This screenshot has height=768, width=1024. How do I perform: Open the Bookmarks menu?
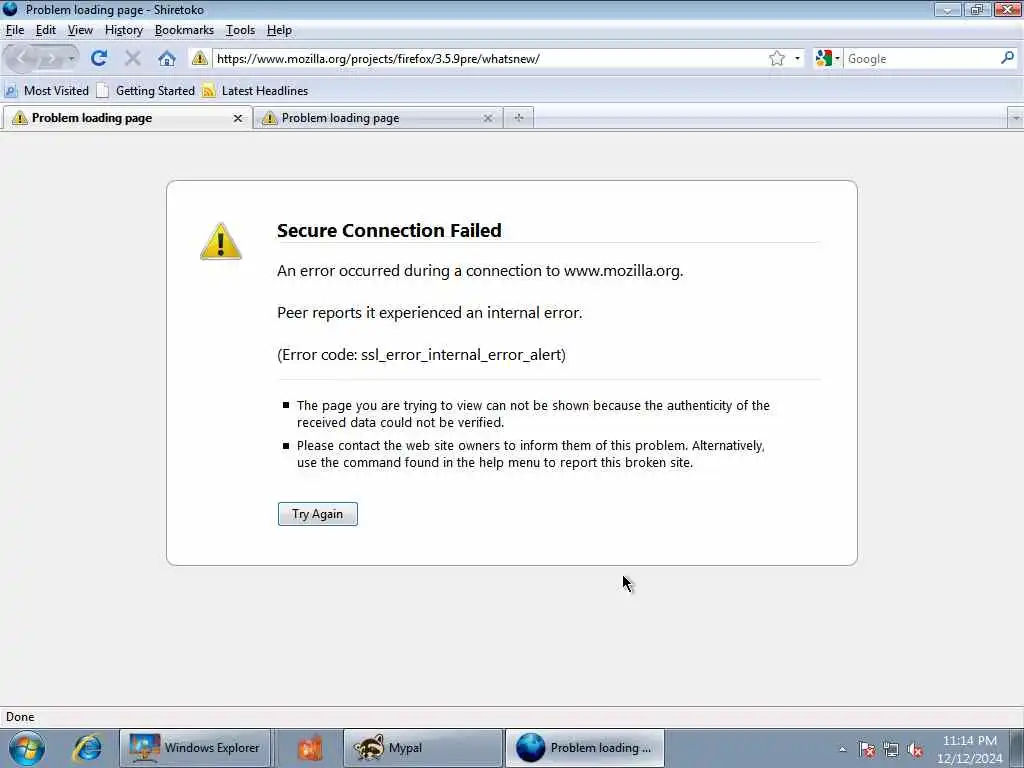(184, 30)
